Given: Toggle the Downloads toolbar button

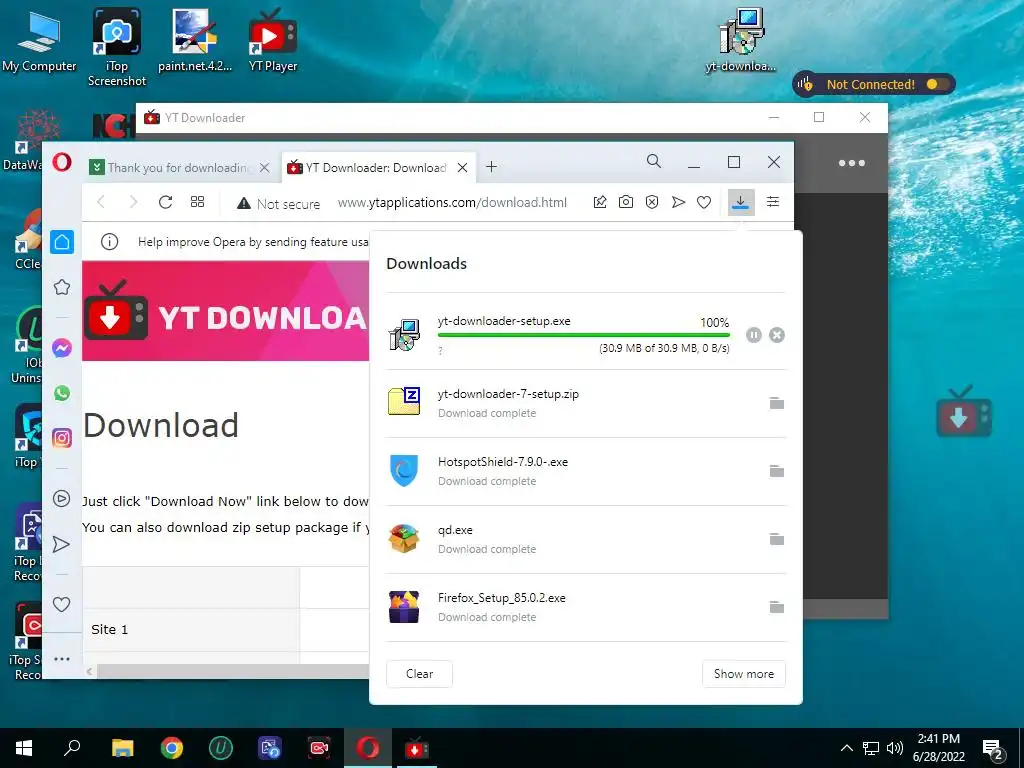Looking at the screenshot, I should click(741, 202).
